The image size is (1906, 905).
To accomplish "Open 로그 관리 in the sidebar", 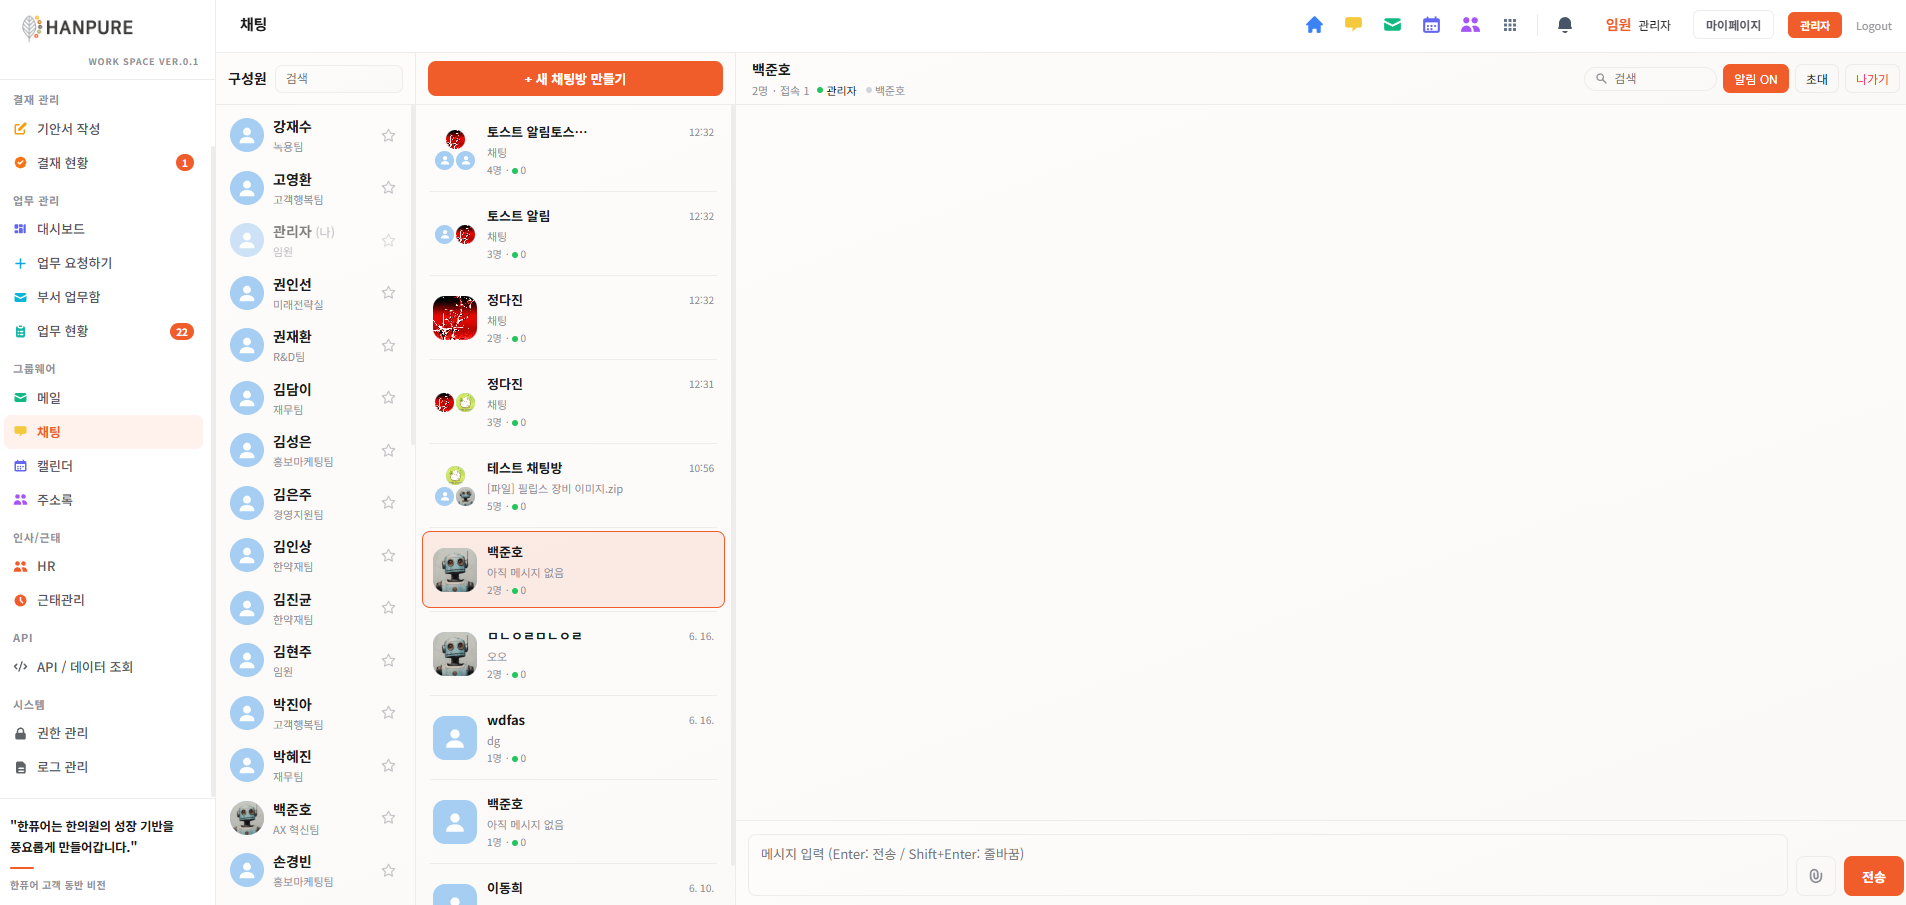I will tap(104, 767).
